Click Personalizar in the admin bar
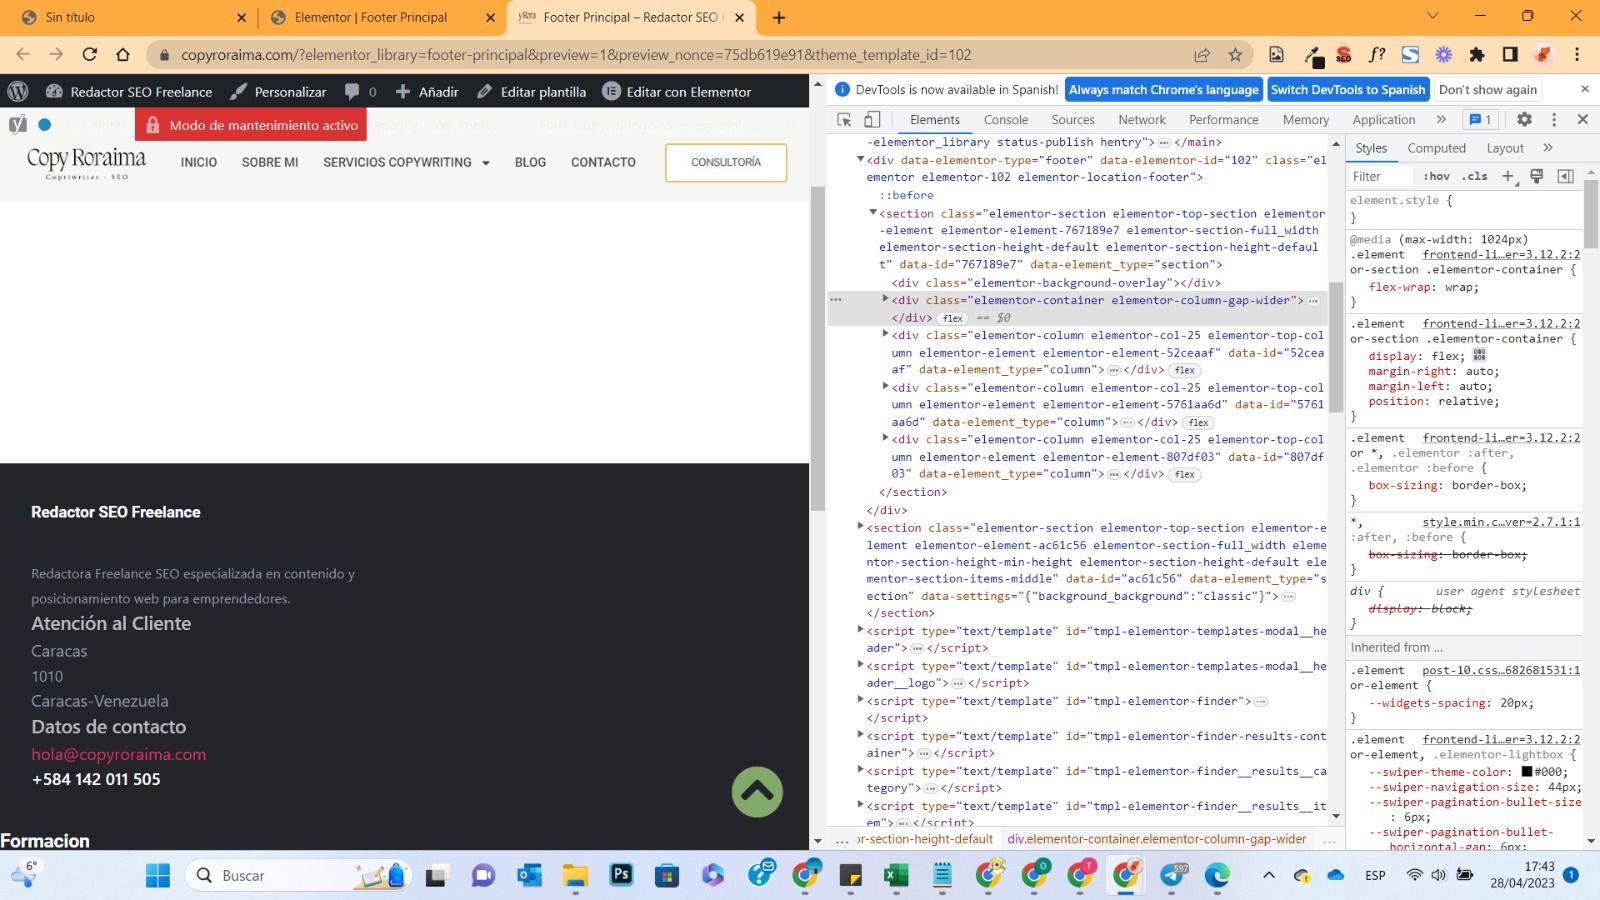The image size is (1600, 900). (x=278, y=91)
